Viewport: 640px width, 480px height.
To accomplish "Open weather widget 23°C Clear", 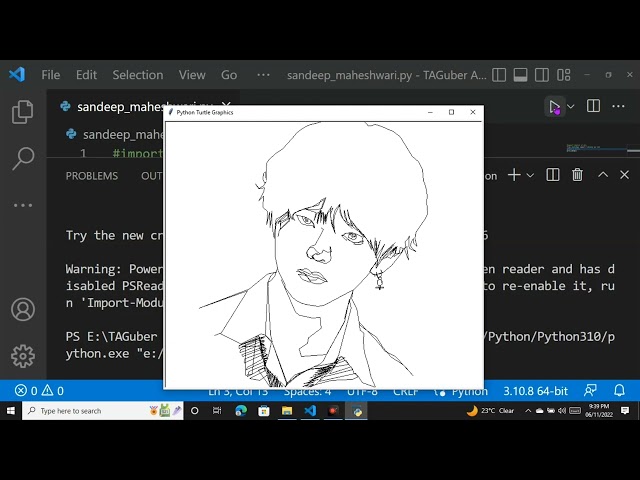I will 491,411.
